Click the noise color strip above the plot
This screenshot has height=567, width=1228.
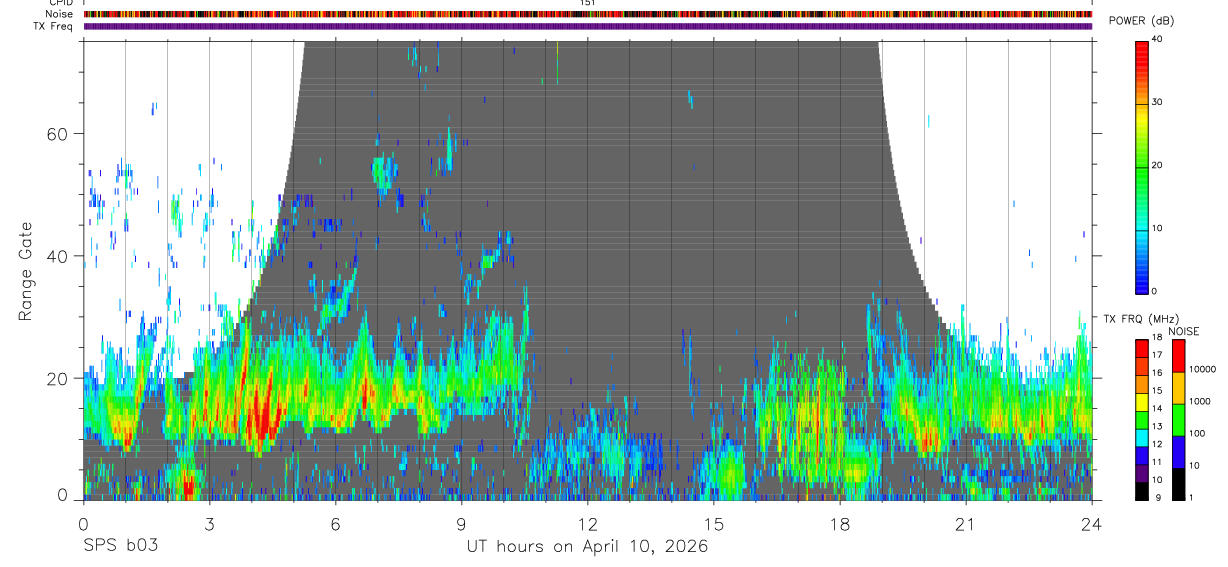587,14
